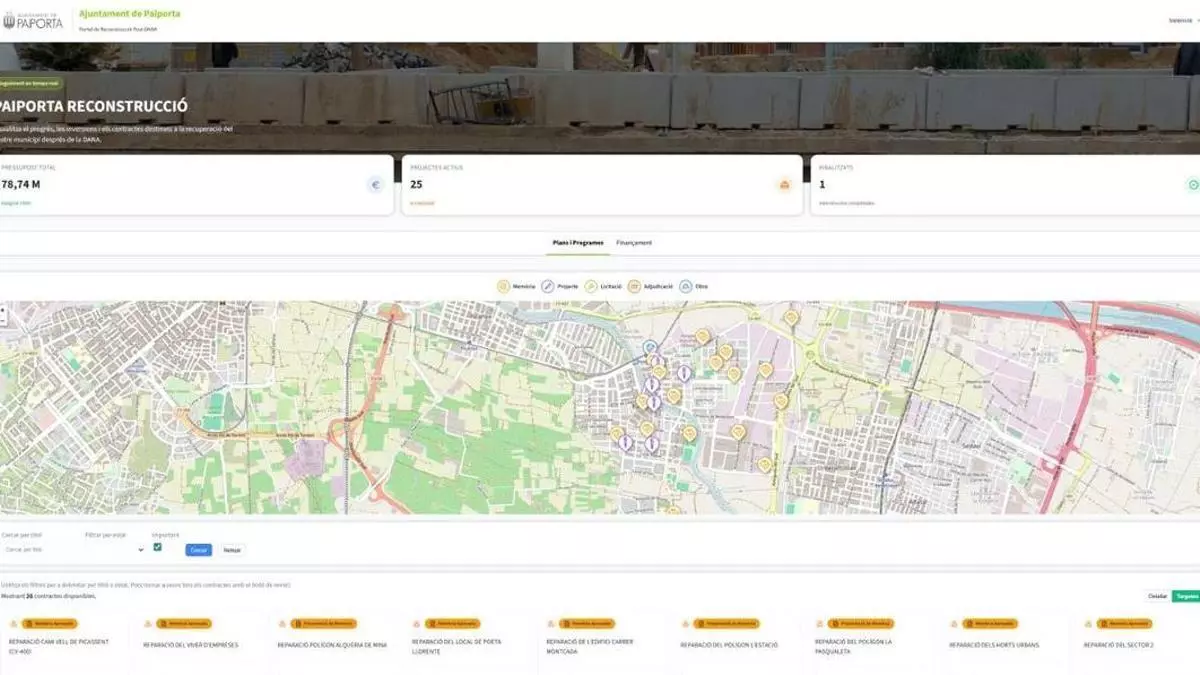This screenshot has height=675, width=1200.
Task: Open the filter by state dropdown
Action: [x=114, y=549]
